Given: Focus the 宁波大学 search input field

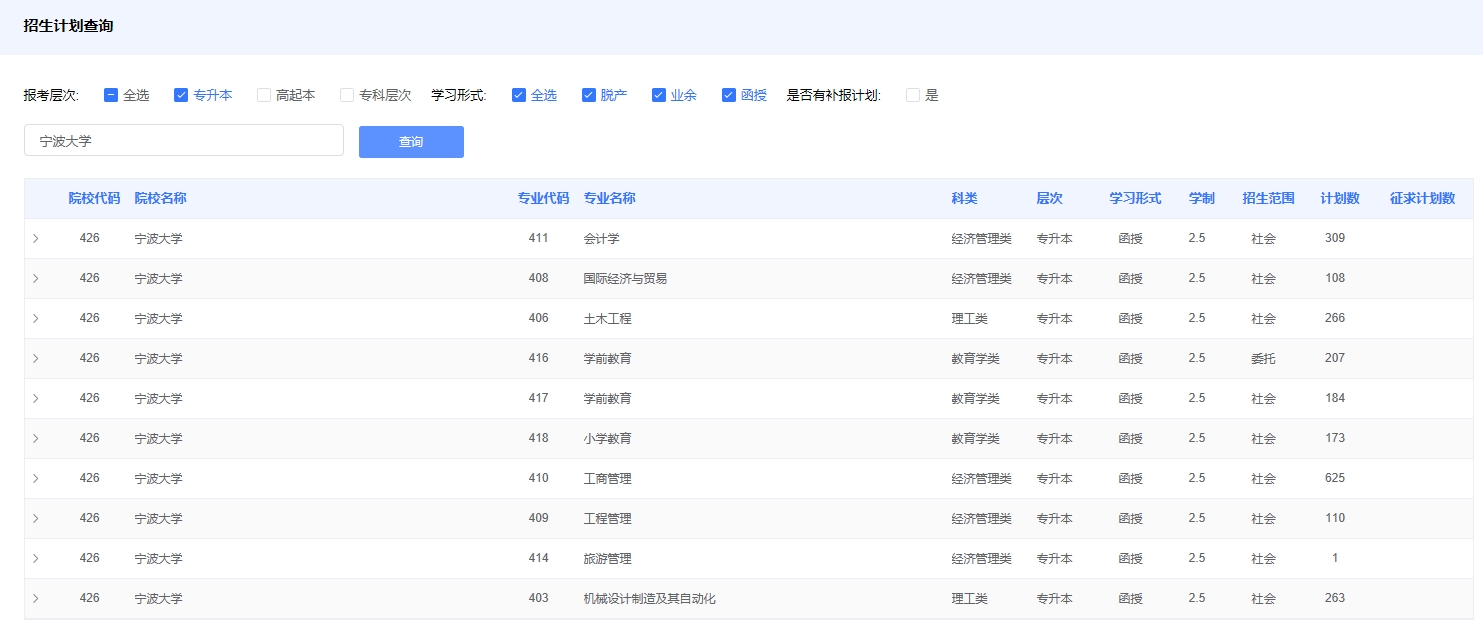Looking at the screenshot, I should (184, 141).
